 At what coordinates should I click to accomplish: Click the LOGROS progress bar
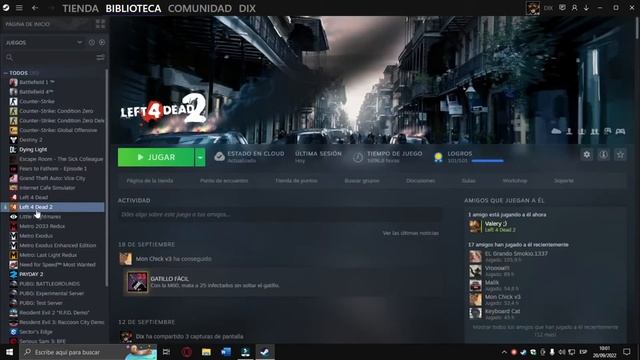[x=487, y=161]
